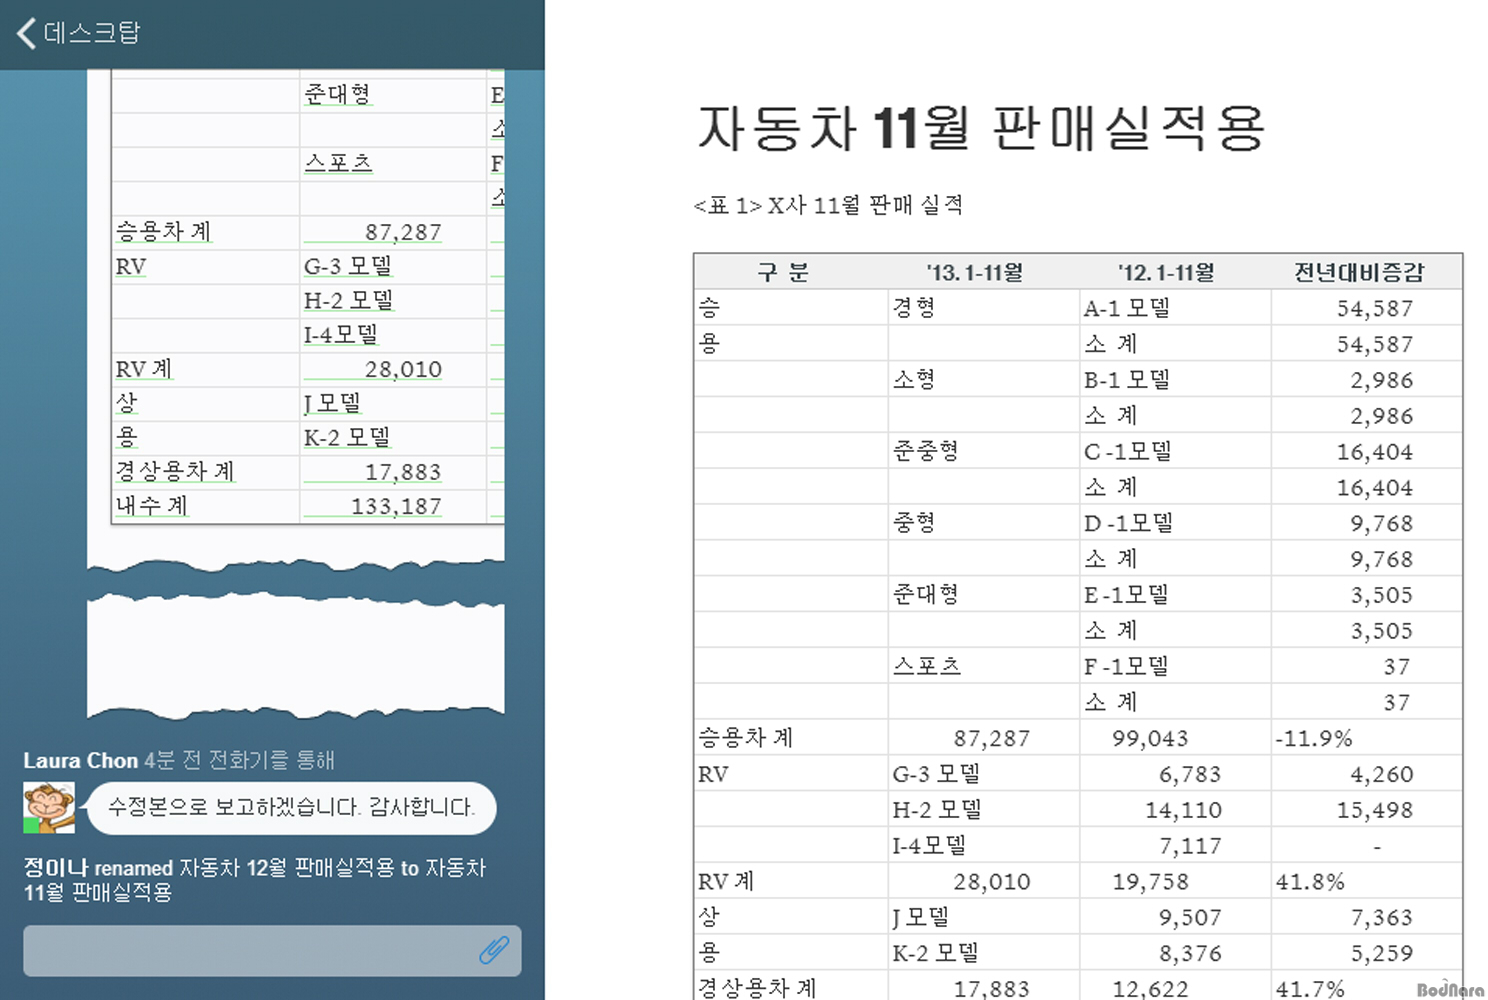Click 87,287 in the left preview table
The image size is (1488, 1000).
tap(403, 232)
